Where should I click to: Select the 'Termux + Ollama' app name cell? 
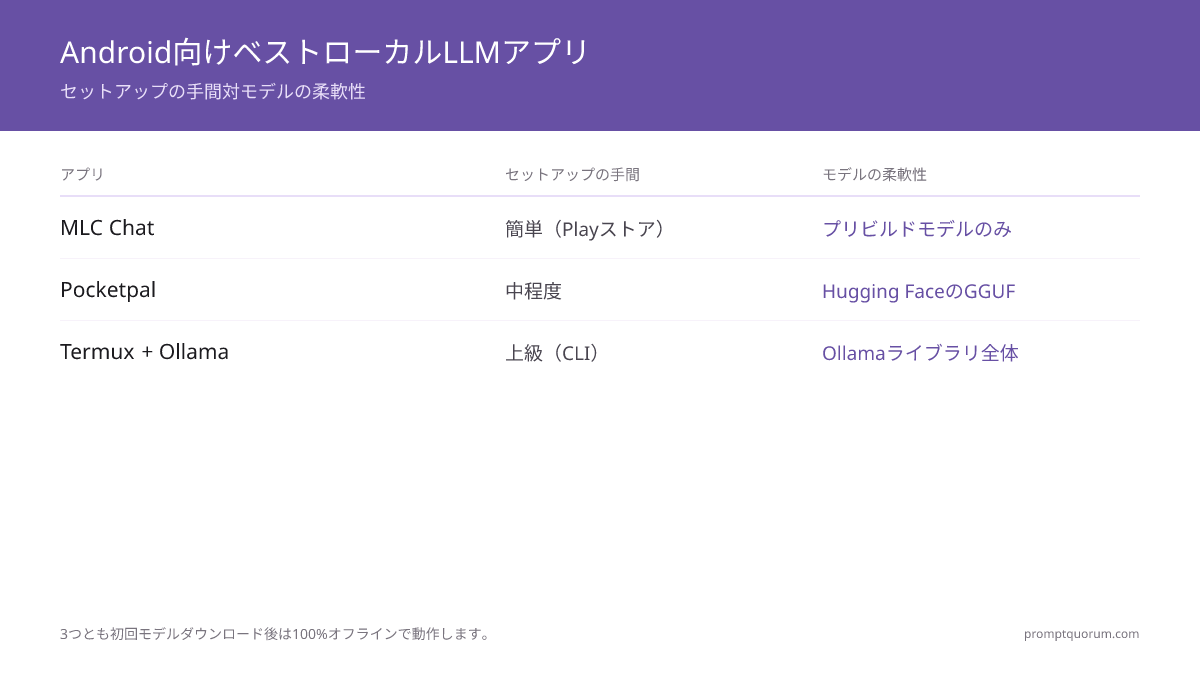[x=144, y=352]
